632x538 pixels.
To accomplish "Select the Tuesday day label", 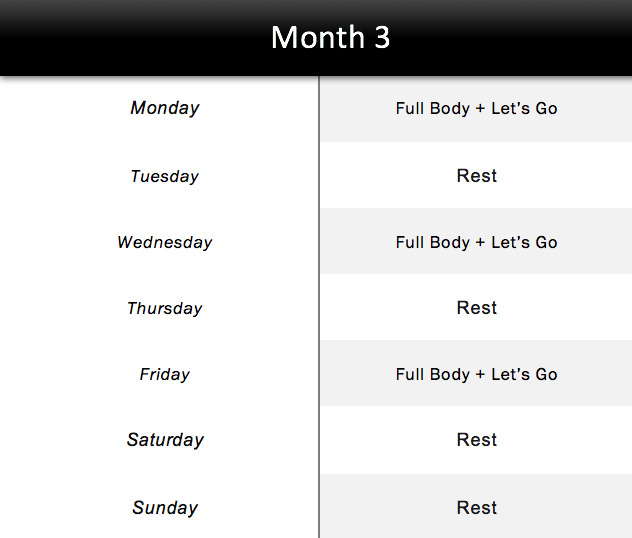I will click(165, 176).
